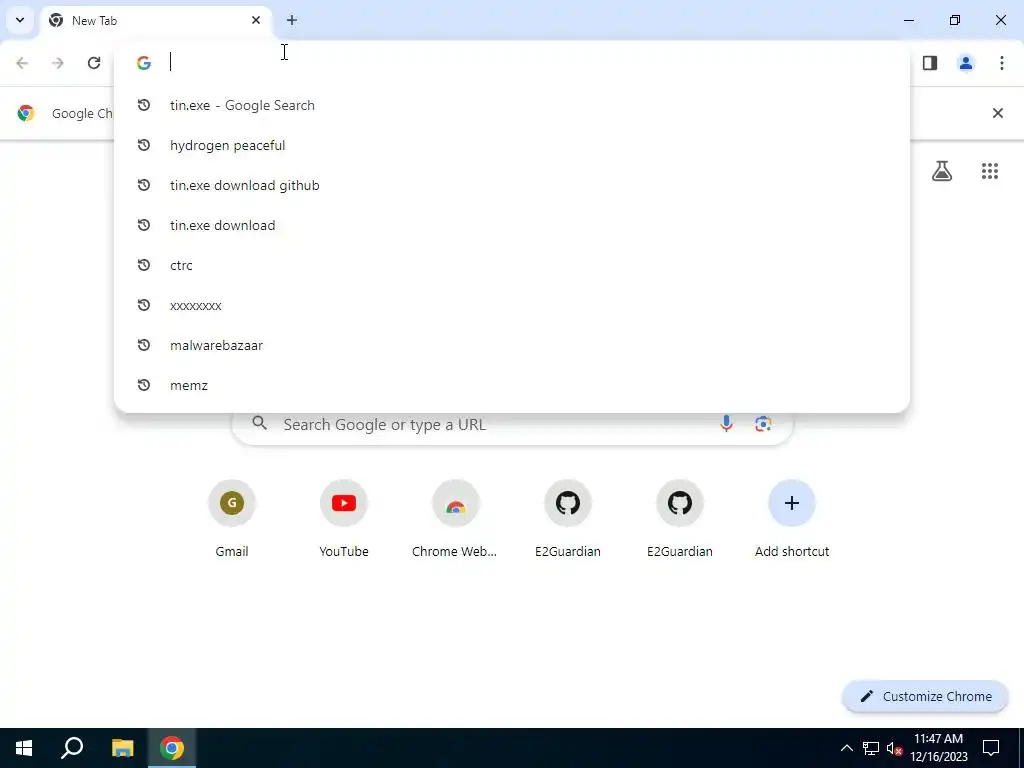Open a new tab with plus button
Screen dimensions: 1024x768
click(x=292, y=20)
